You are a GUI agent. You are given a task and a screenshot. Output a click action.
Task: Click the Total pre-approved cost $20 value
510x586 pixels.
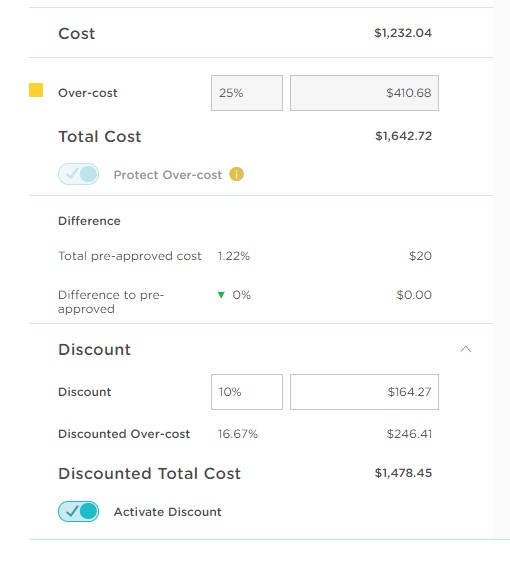click(x=420, y=256)
